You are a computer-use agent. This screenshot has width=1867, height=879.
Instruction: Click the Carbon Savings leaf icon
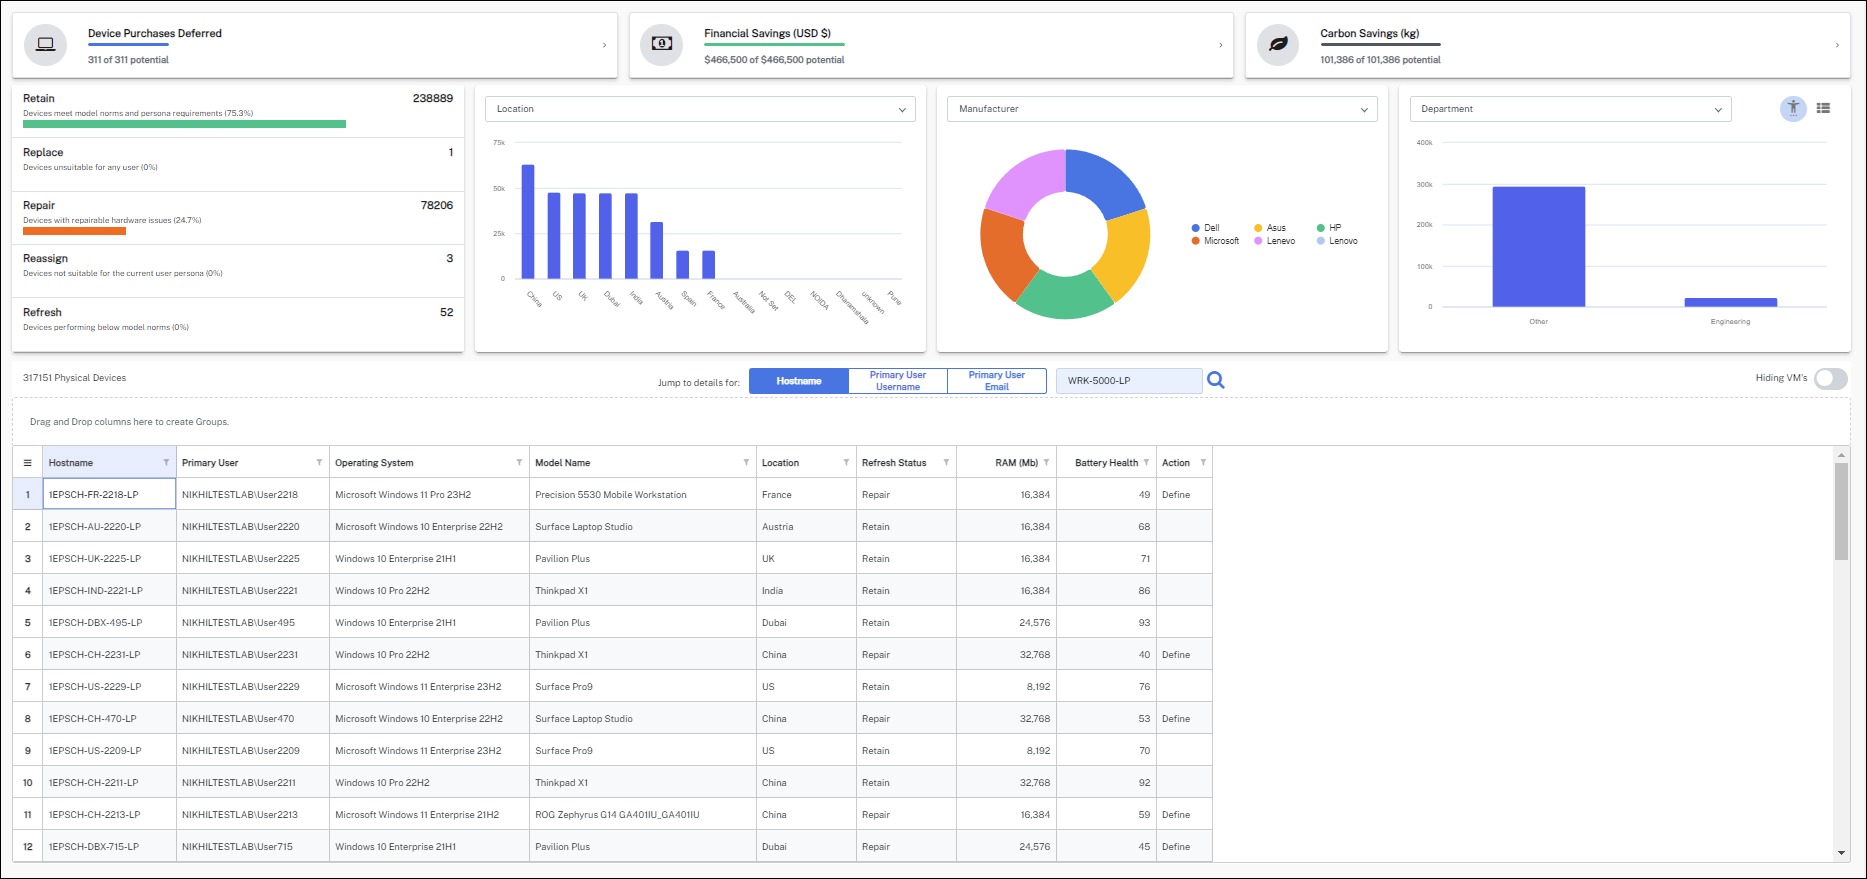click(1277, 45)
